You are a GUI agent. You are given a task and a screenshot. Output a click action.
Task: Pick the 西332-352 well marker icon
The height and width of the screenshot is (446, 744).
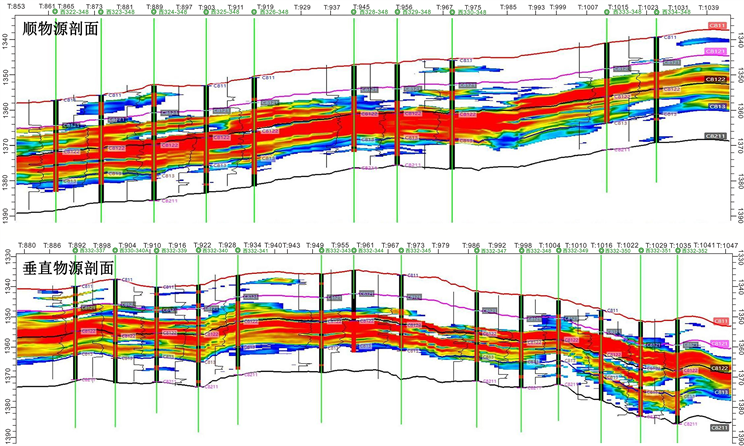(676, 251)
